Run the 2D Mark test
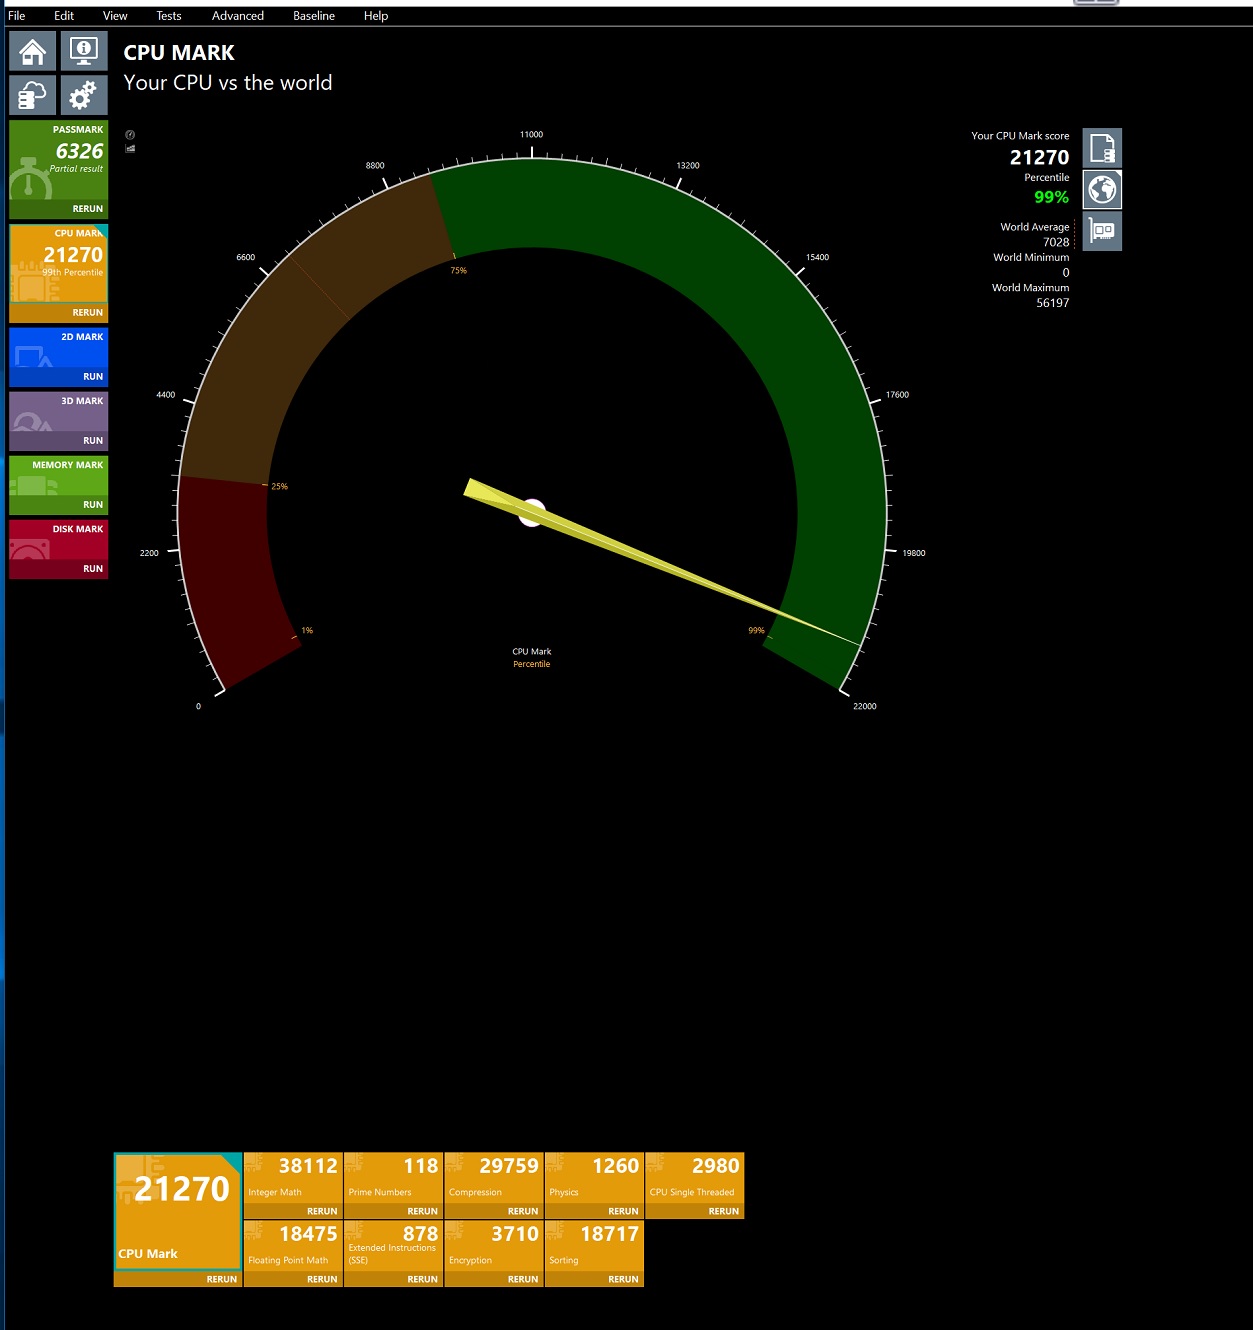1253x1330 pixels. [x=59, y=377]
